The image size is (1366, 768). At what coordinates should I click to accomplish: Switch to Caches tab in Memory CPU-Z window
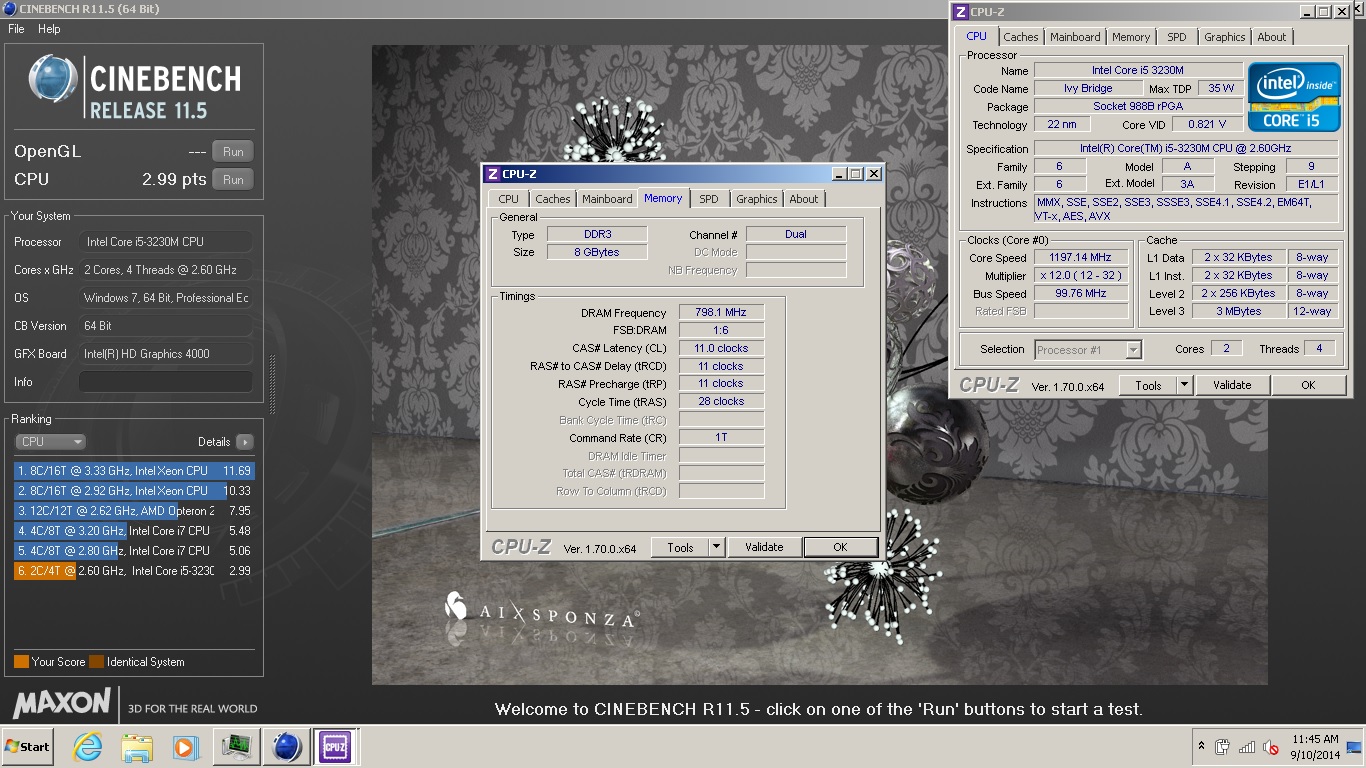pyautogui.click(x=553, y=199)
